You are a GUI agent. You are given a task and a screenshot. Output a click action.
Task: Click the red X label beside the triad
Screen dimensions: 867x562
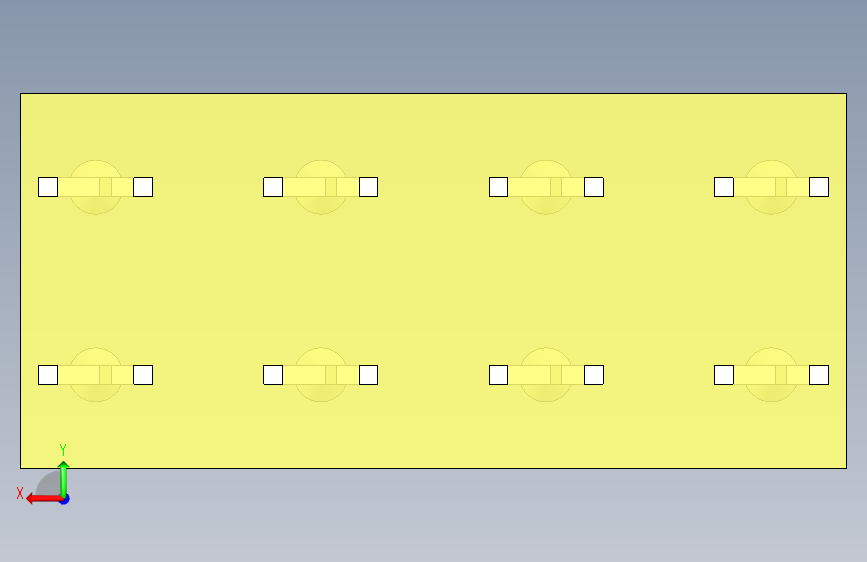click(x=20, y=493)
